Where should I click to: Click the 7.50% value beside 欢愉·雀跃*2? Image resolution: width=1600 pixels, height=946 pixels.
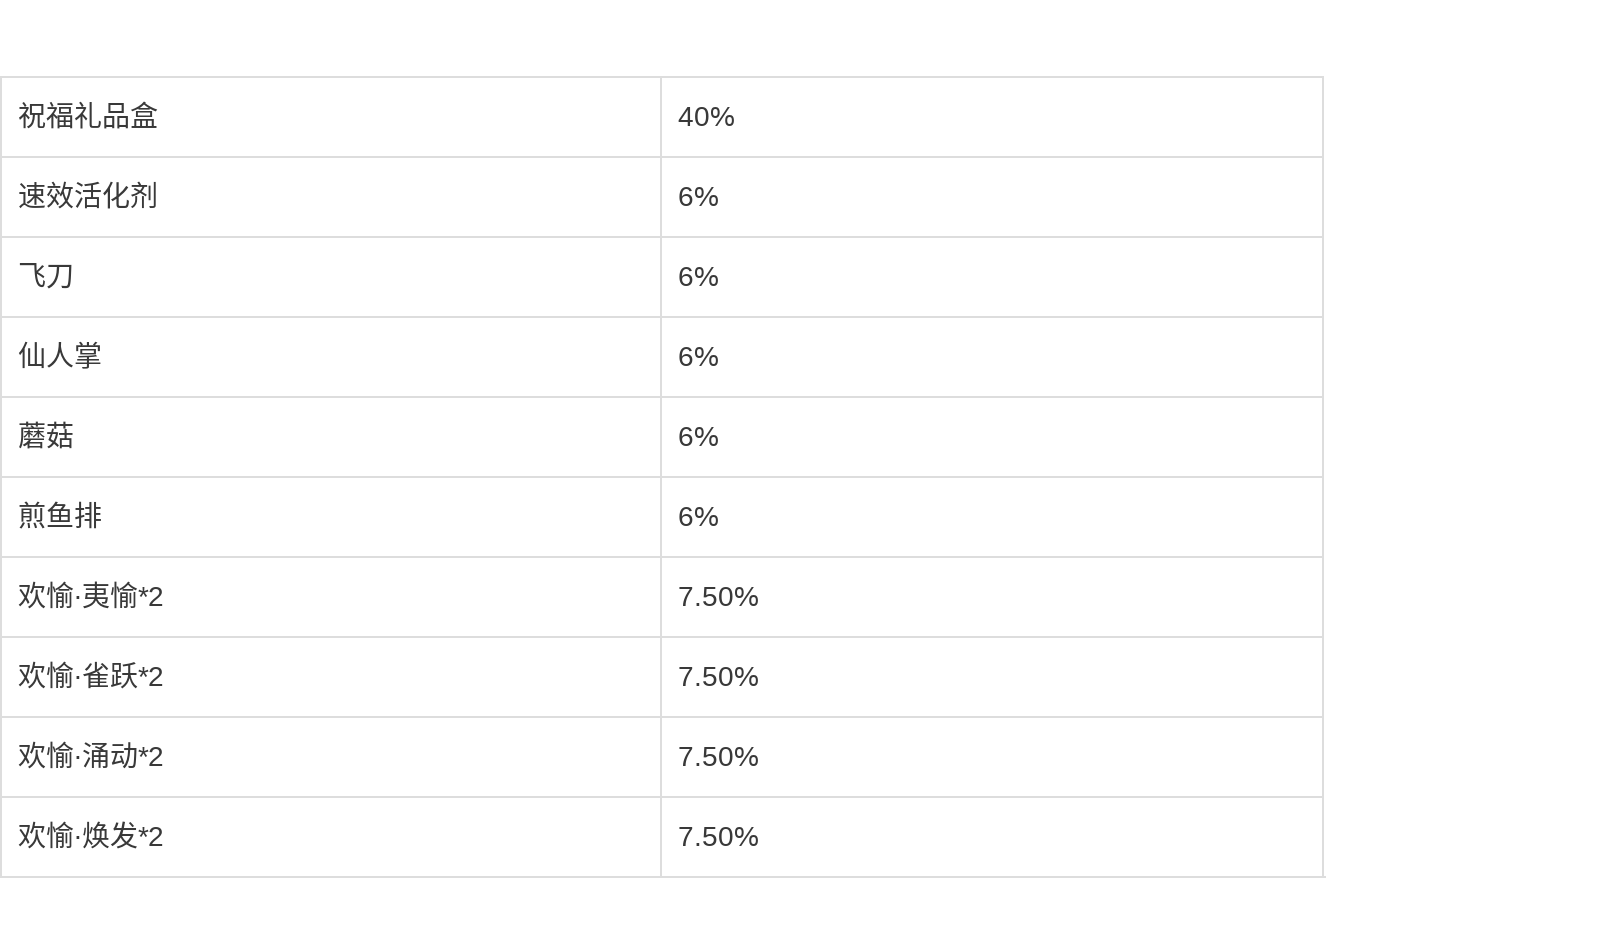(x=718, y=677)
